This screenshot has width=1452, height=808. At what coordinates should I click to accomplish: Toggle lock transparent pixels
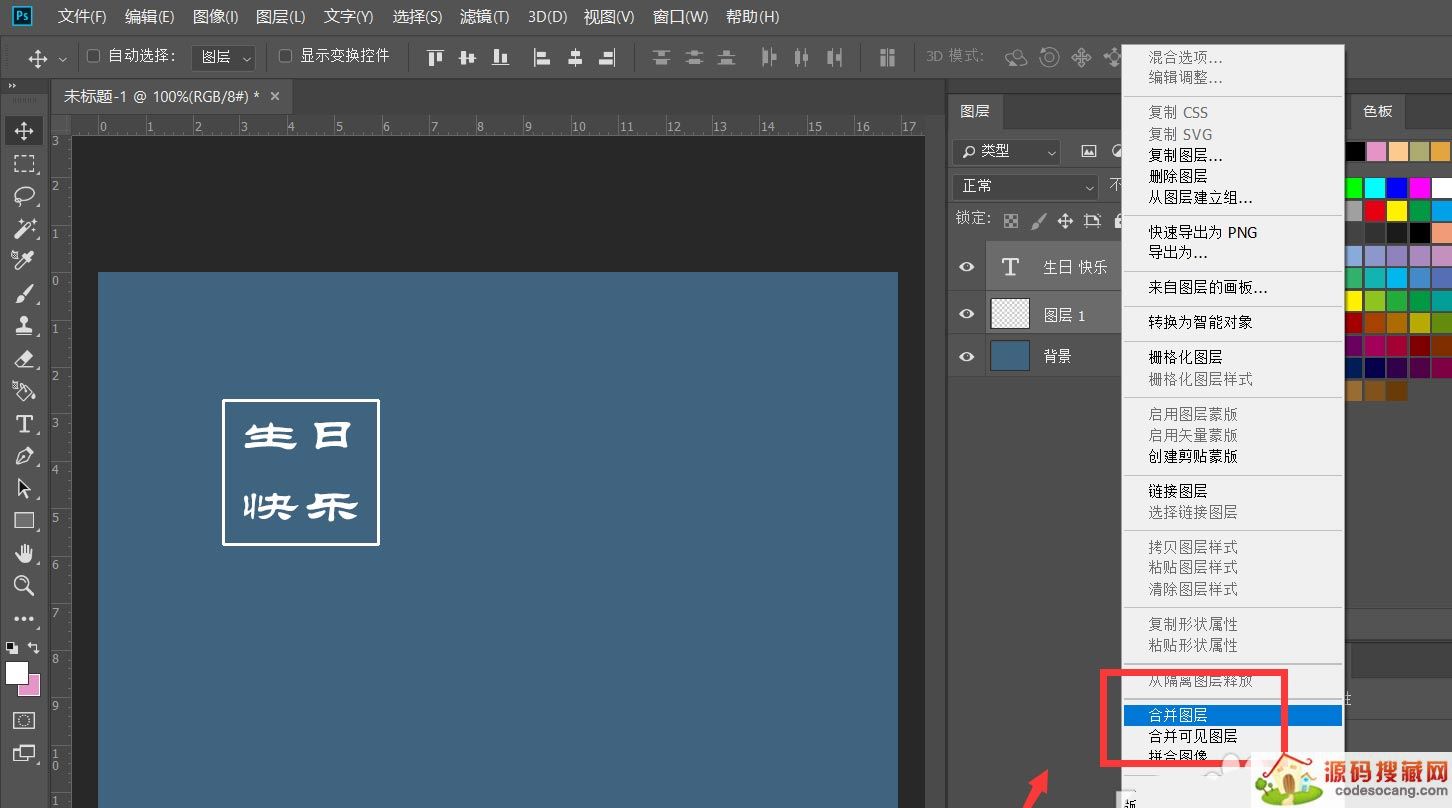click(x=1011, y=220)
